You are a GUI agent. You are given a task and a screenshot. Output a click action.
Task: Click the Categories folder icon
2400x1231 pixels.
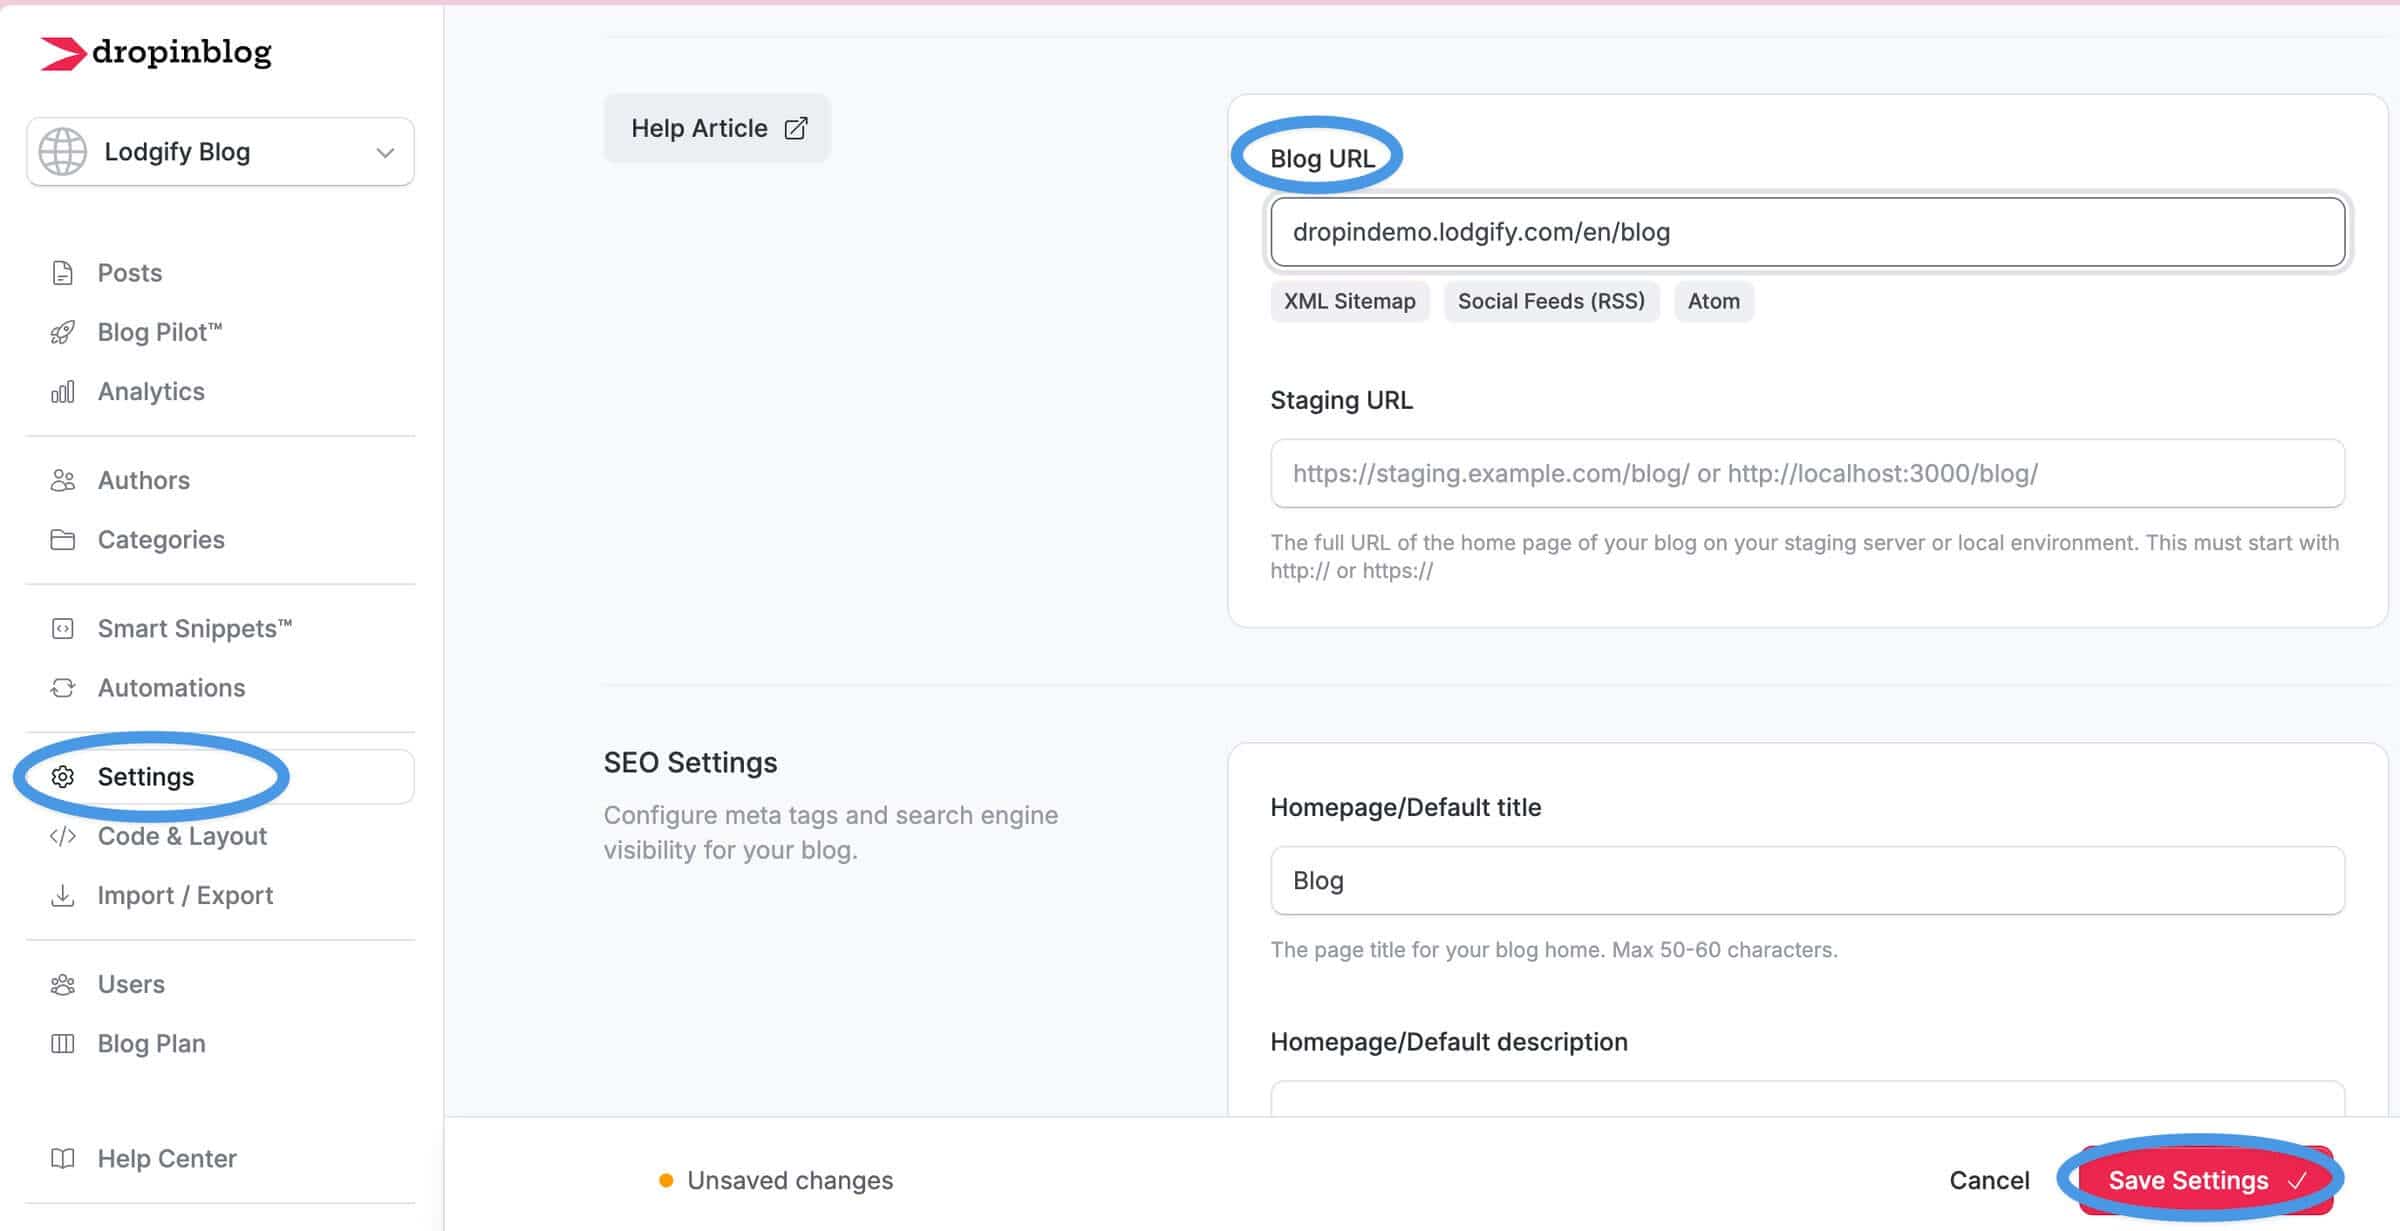tap(62, 540)
